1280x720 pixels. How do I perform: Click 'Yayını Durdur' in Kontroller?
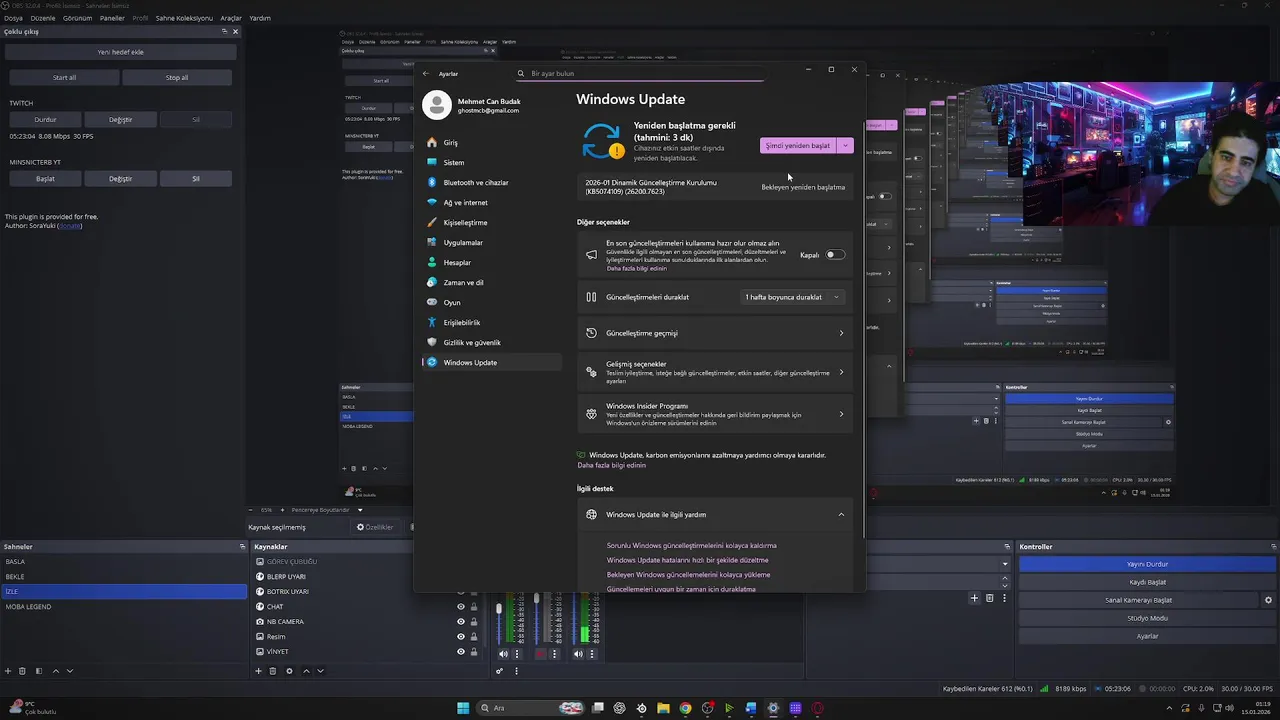click(x=1147, y=564)
